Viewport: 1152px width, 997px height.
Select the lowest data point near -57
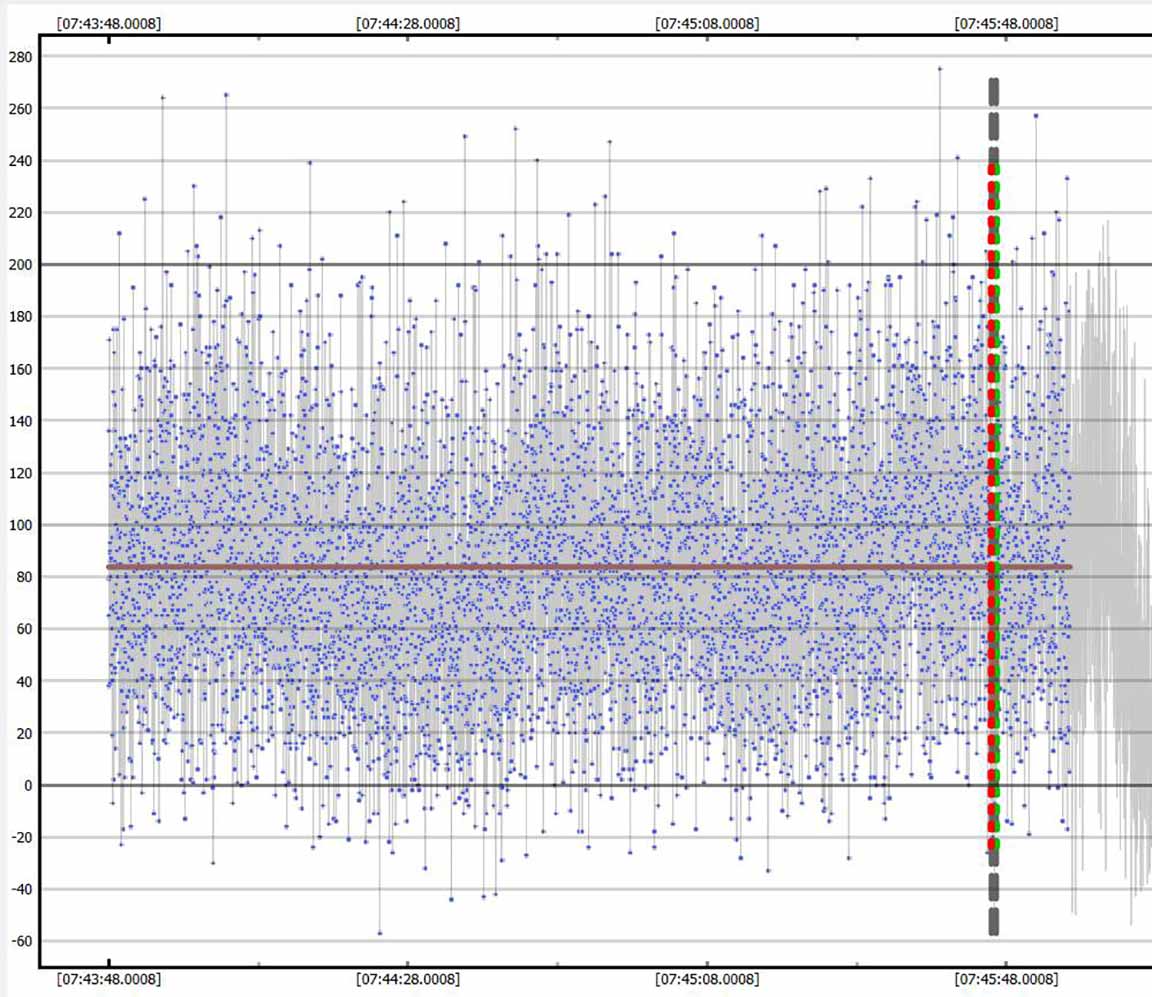(380, 933)
